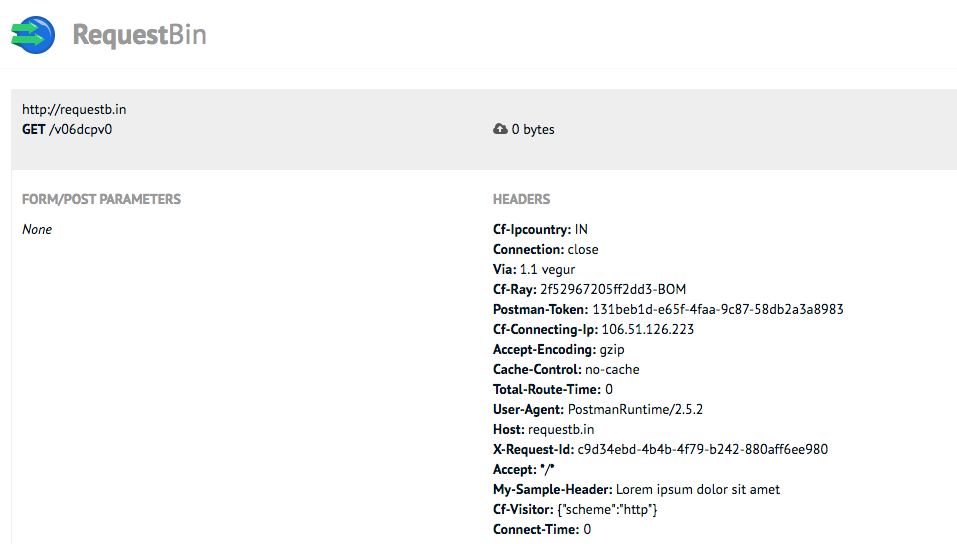Click the RequestBin globe logo icon
The width and height of the screenshot is (957, 544).
(33, 35)
